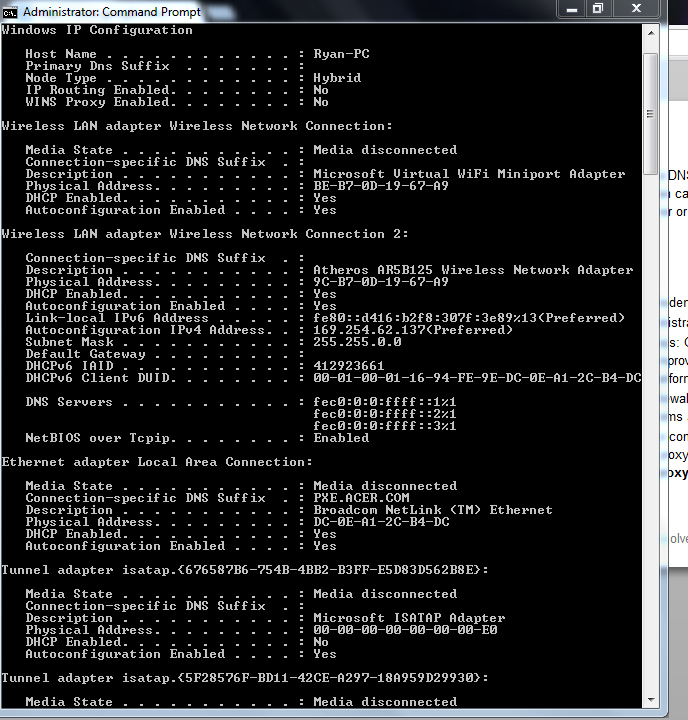Screen dimensions: 688x720
Task: Click the 'WINS Proxy Enabled' line
Action: 177,102
